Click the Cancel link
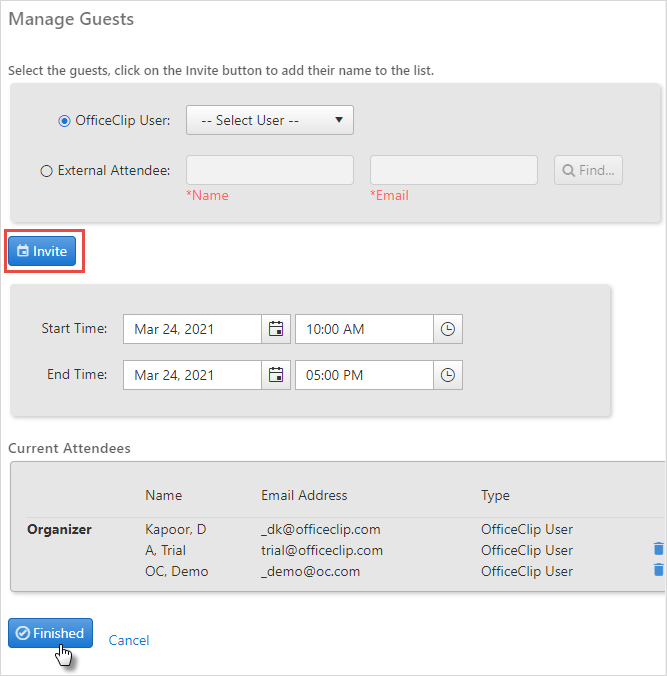The width and height of the screenshot is (667, 676). tap(129, 640)
